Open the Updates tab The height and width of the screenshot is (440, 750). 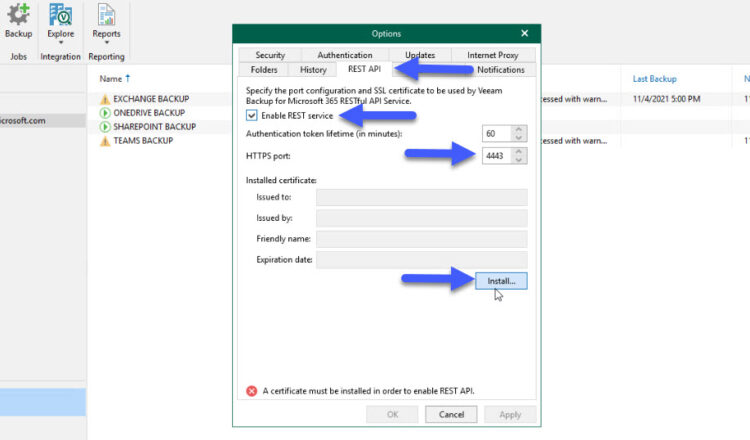[420, 55]
